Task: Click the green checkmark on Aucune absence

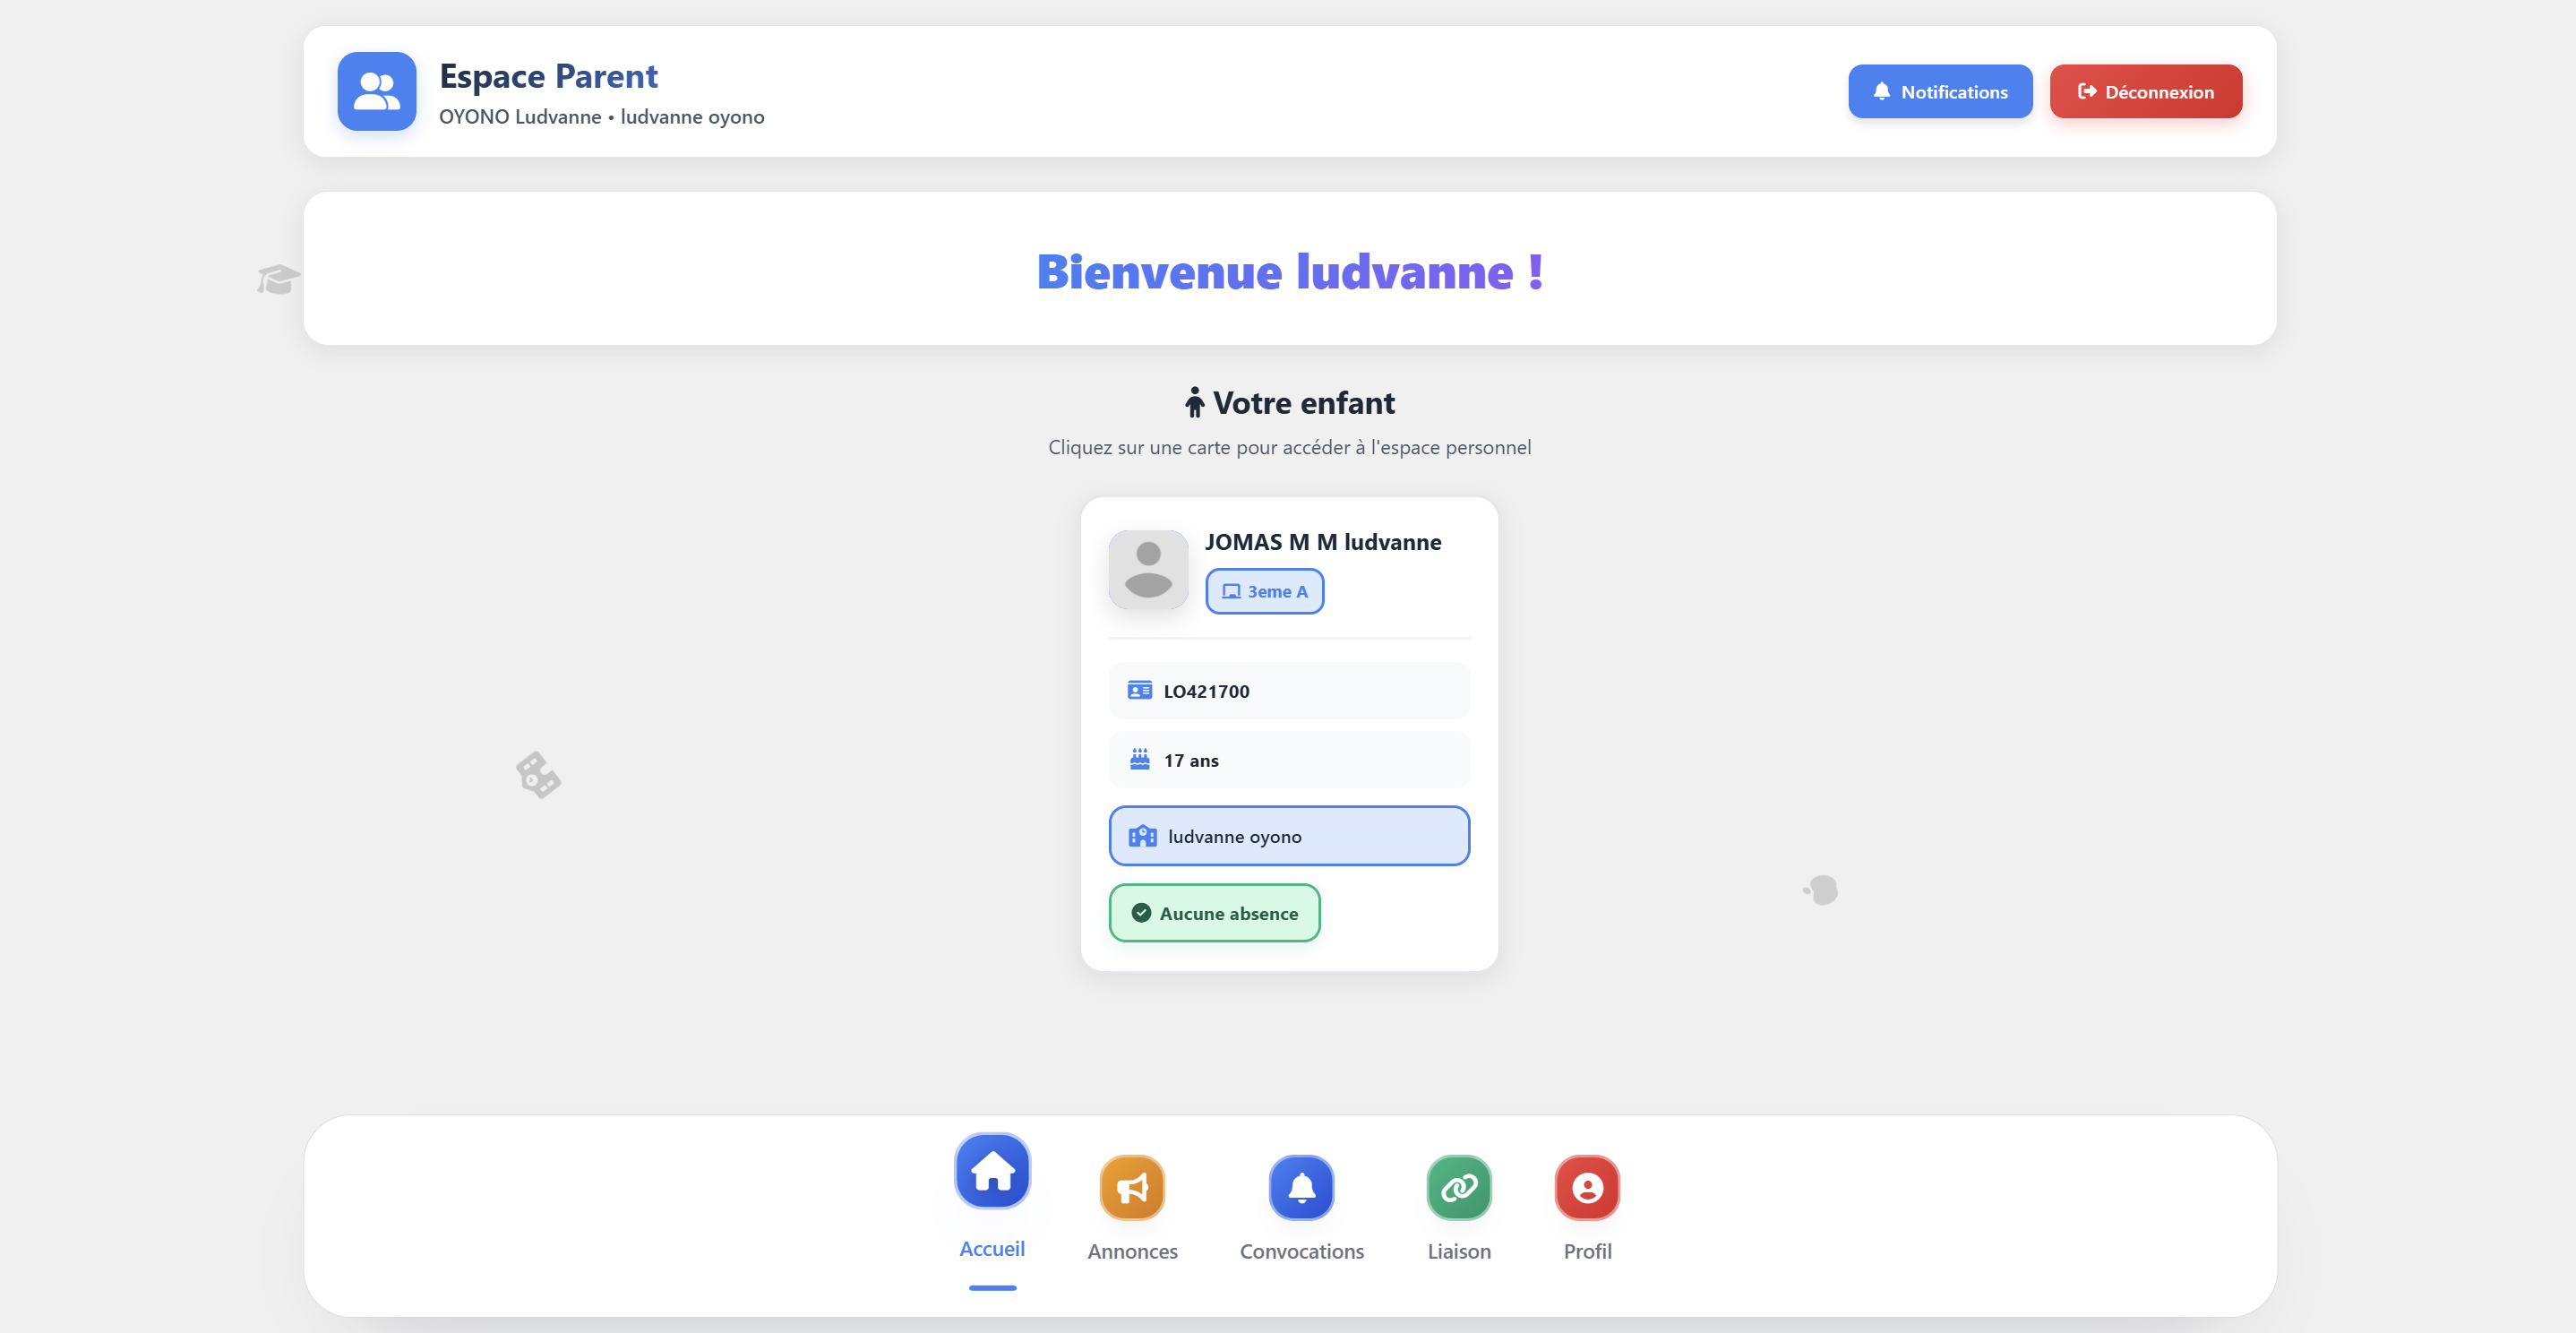Action: pyautogui.click(x=1141, y=913)
